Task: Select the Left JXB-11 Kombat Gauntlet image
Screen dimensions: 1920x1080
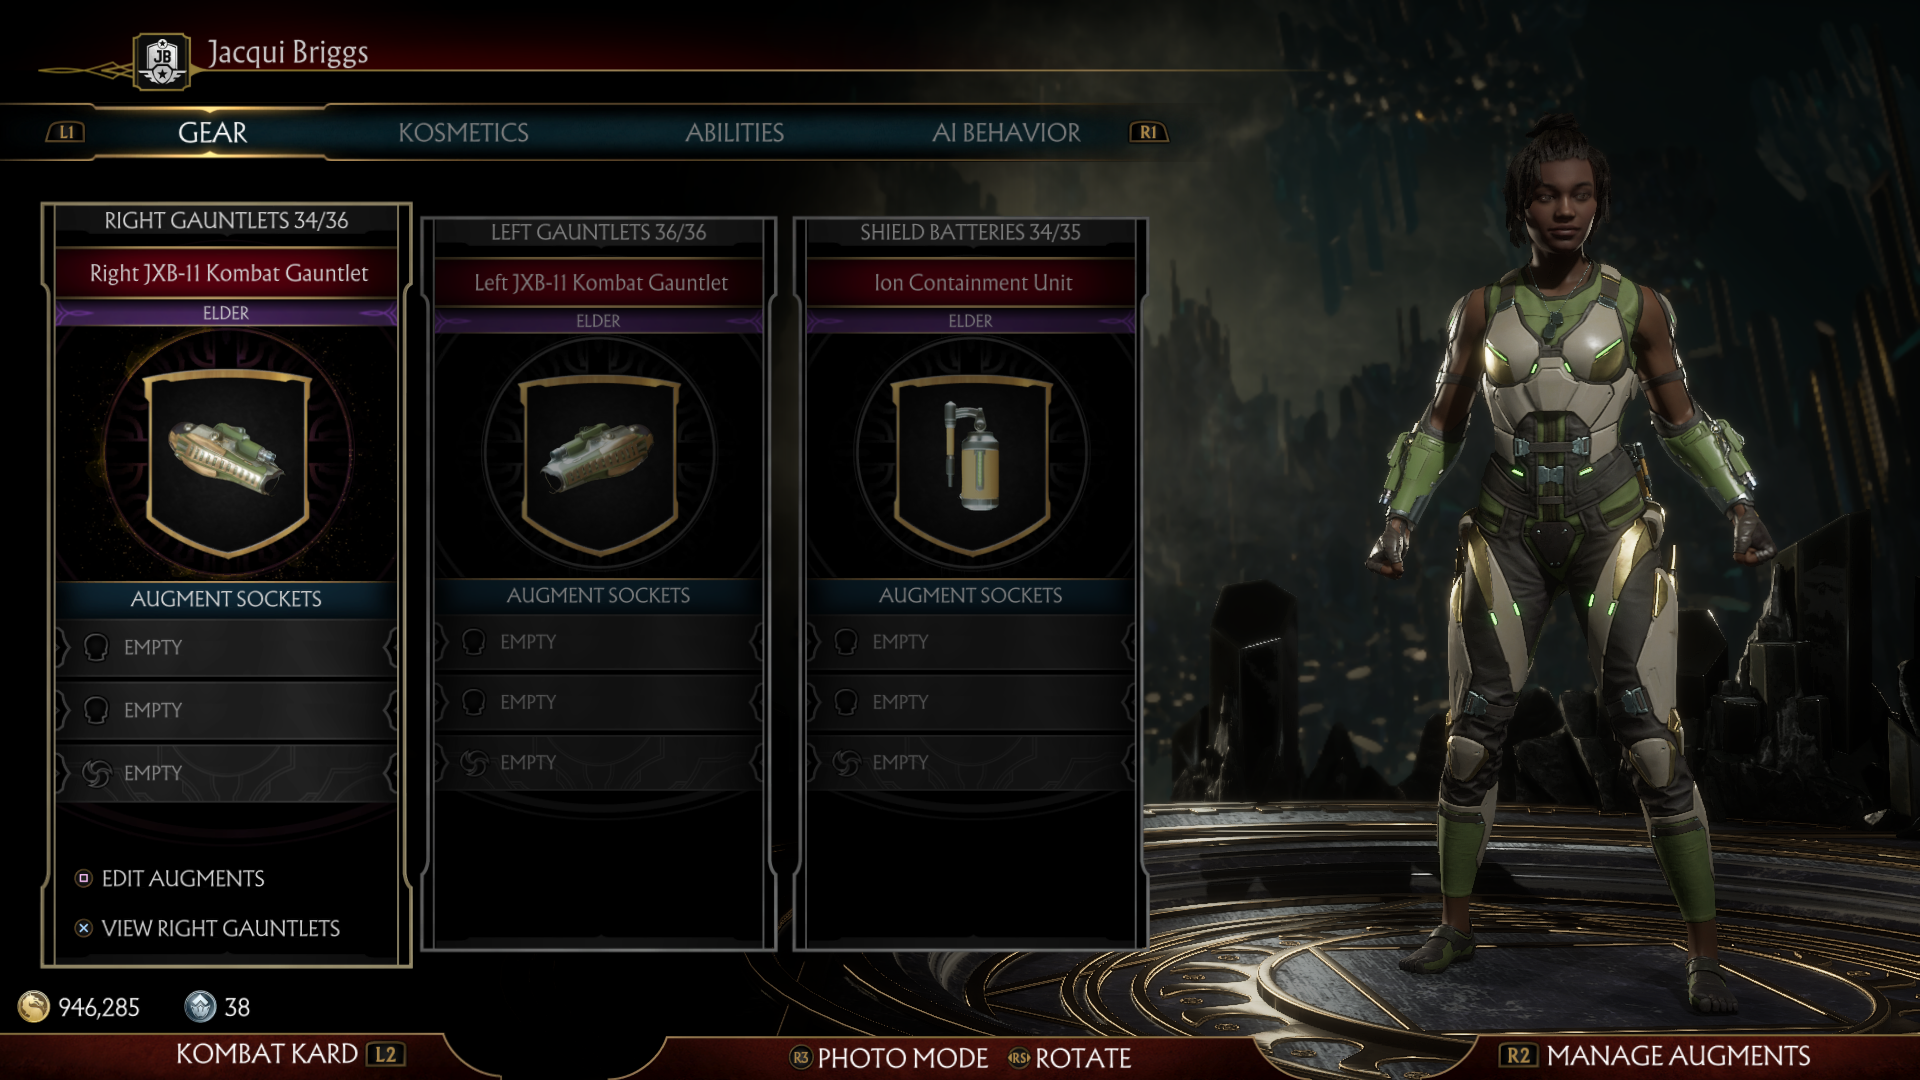Action: pos(599,458)
